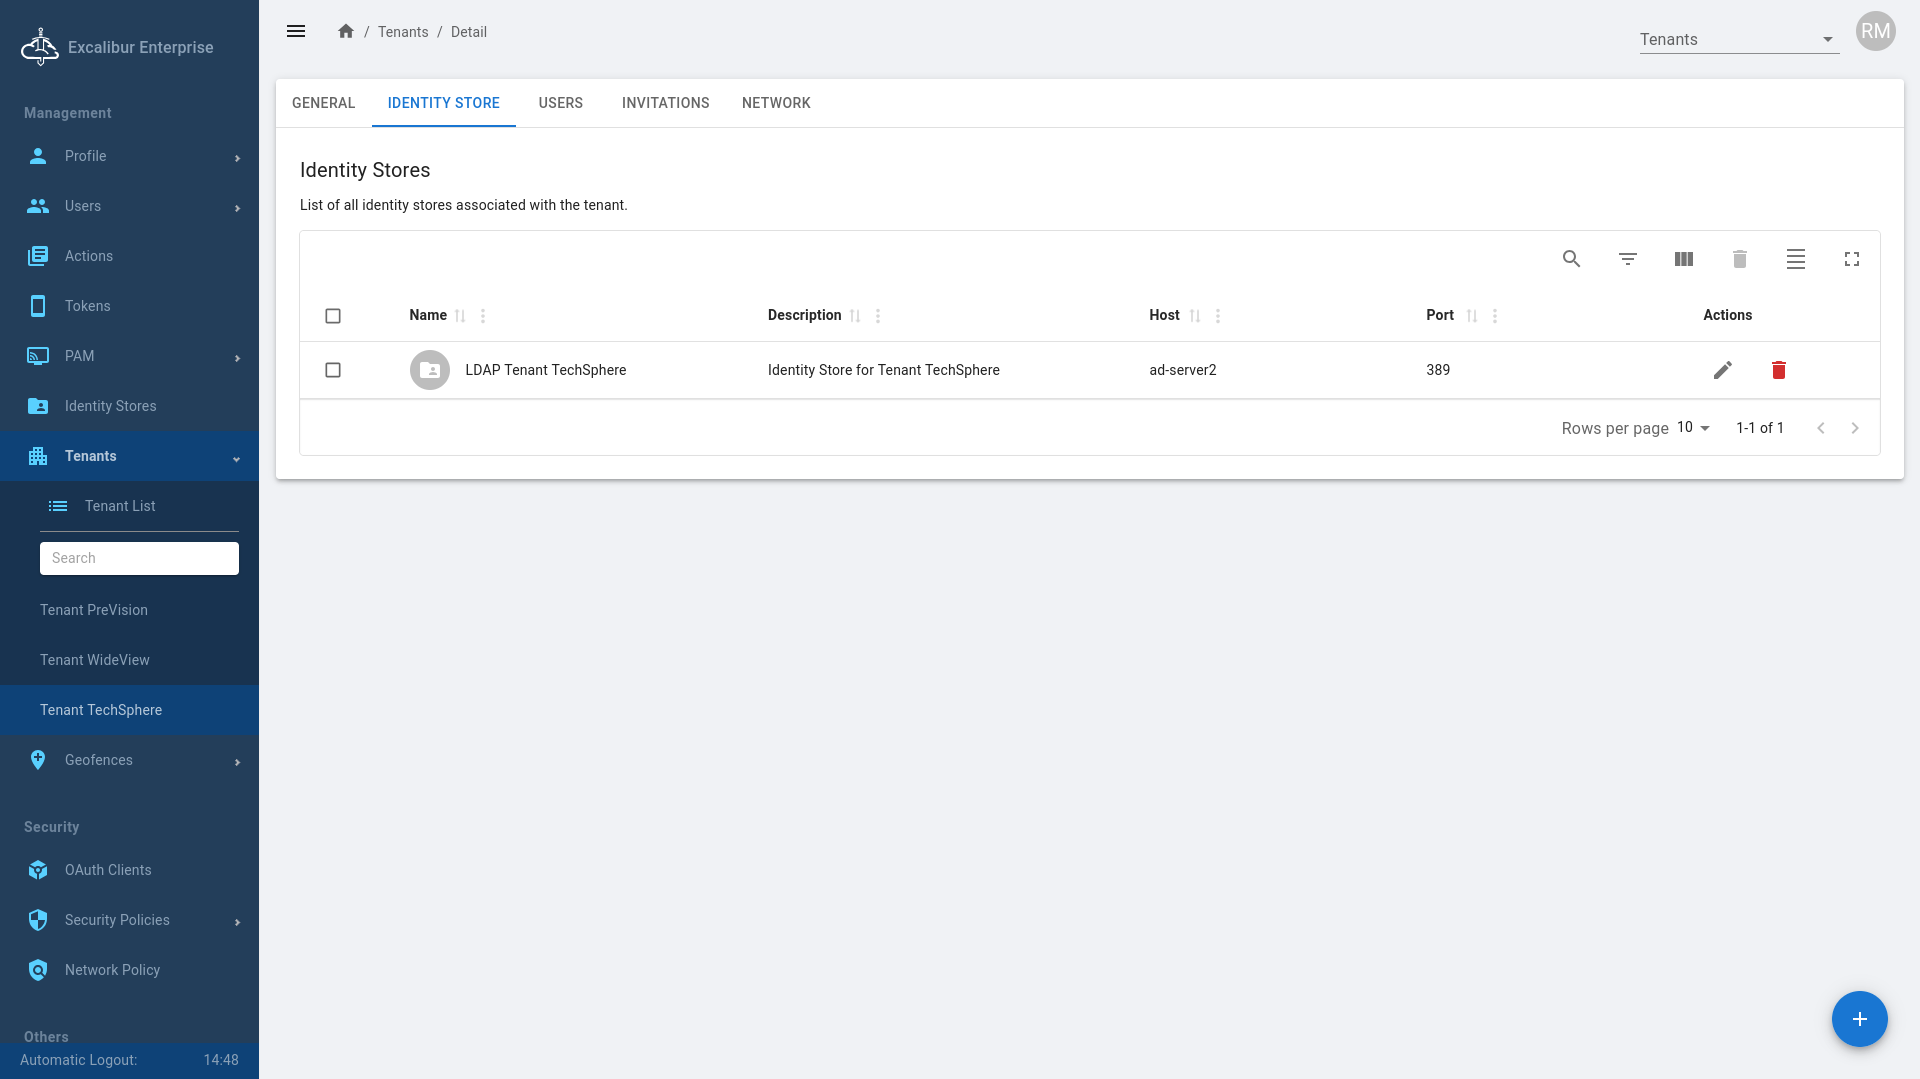Open the table filter icon
The height and width of the screenshot is (1079, 1920).
[1627, 259]
